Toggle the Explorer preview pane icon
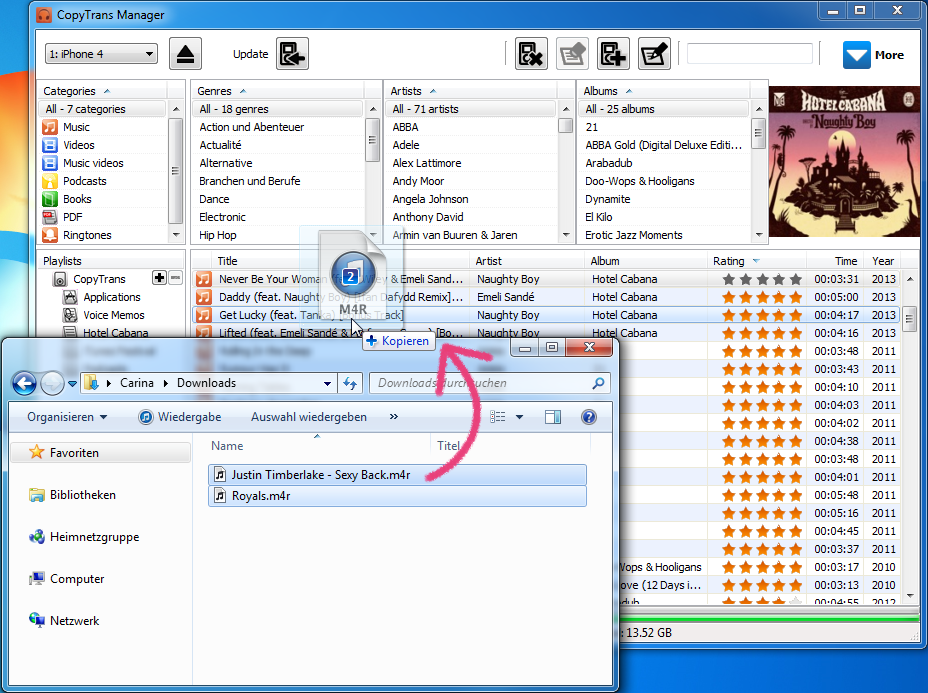The width and height of the screenshot is (928, 693). tap(553, 417)
